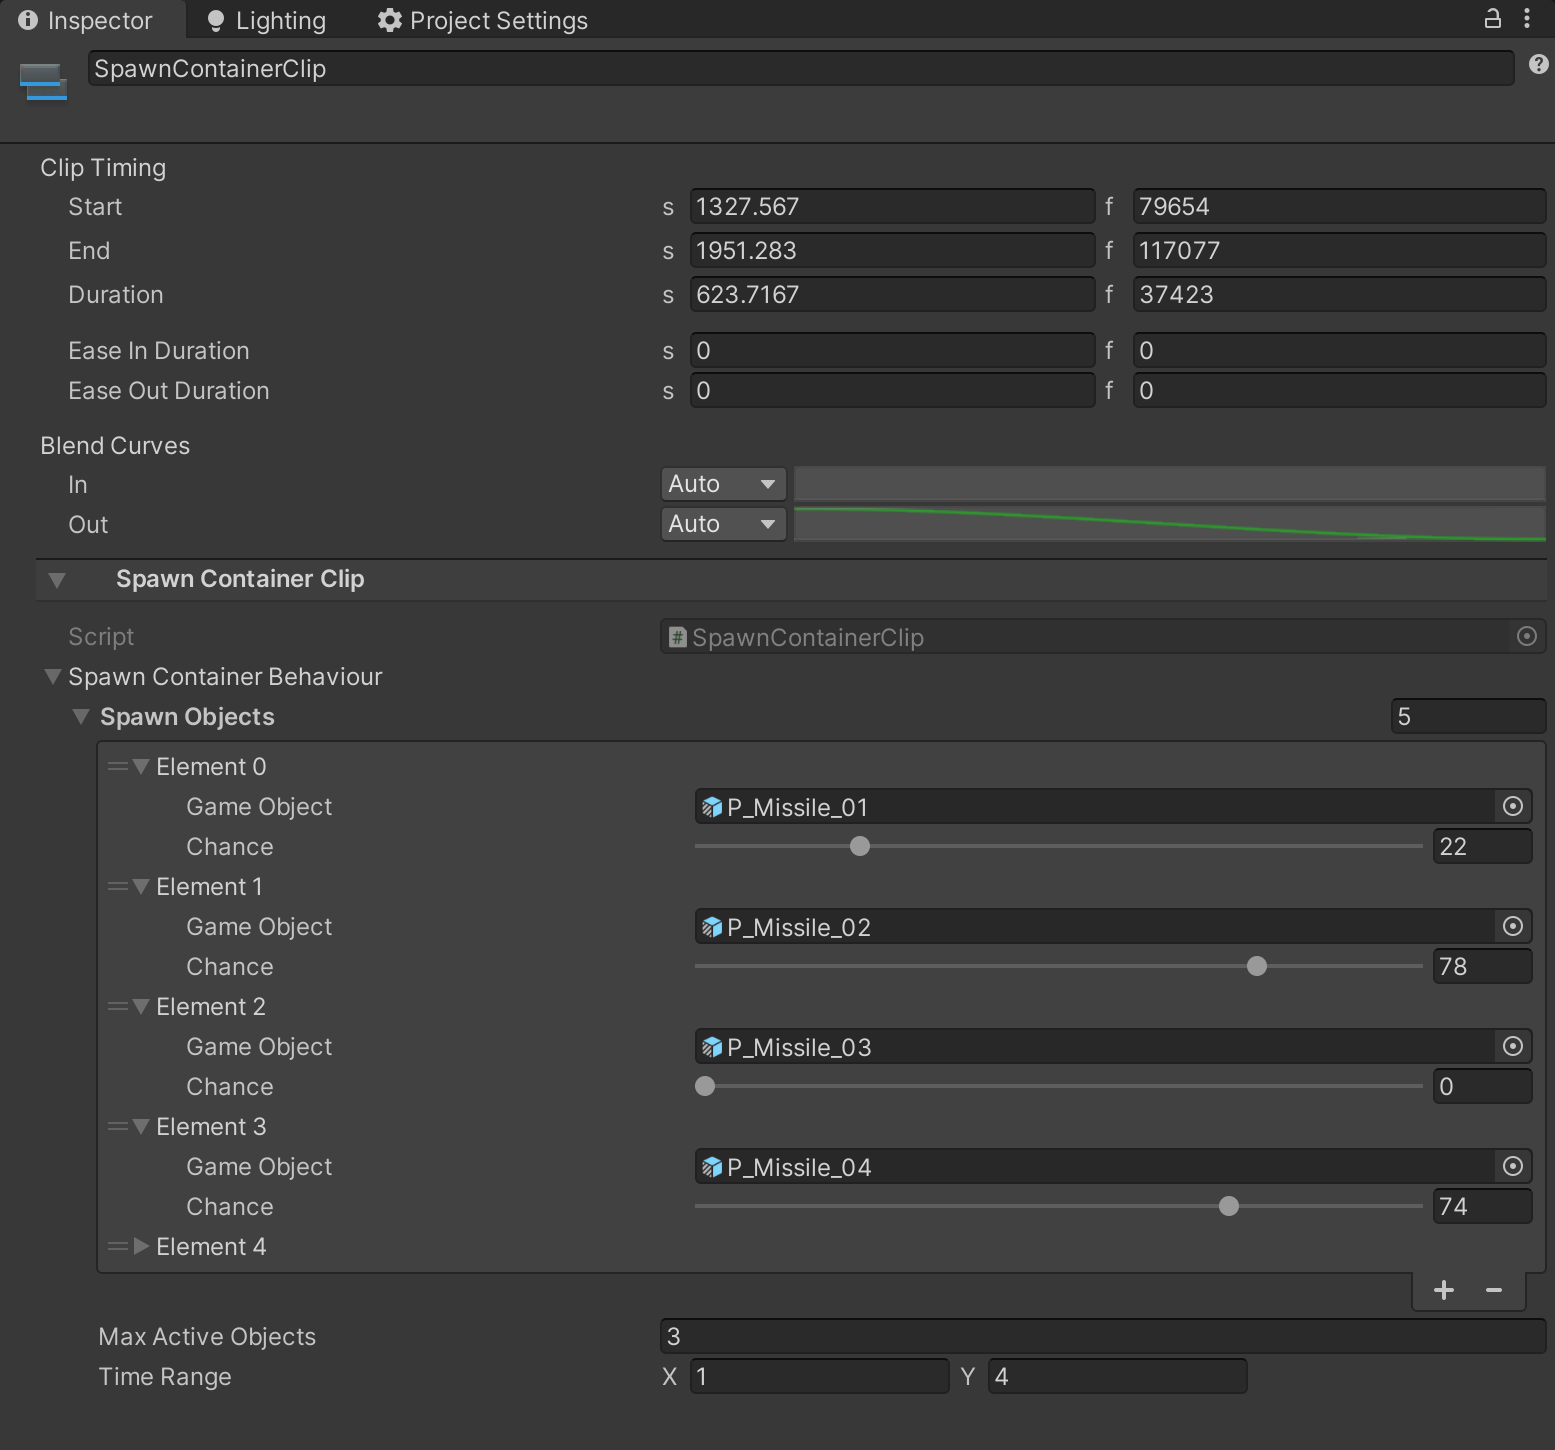The width and height of the screenshot is (1555, 1450).
Task: Click the Element 0 drag handle
Action: (118, 767)
